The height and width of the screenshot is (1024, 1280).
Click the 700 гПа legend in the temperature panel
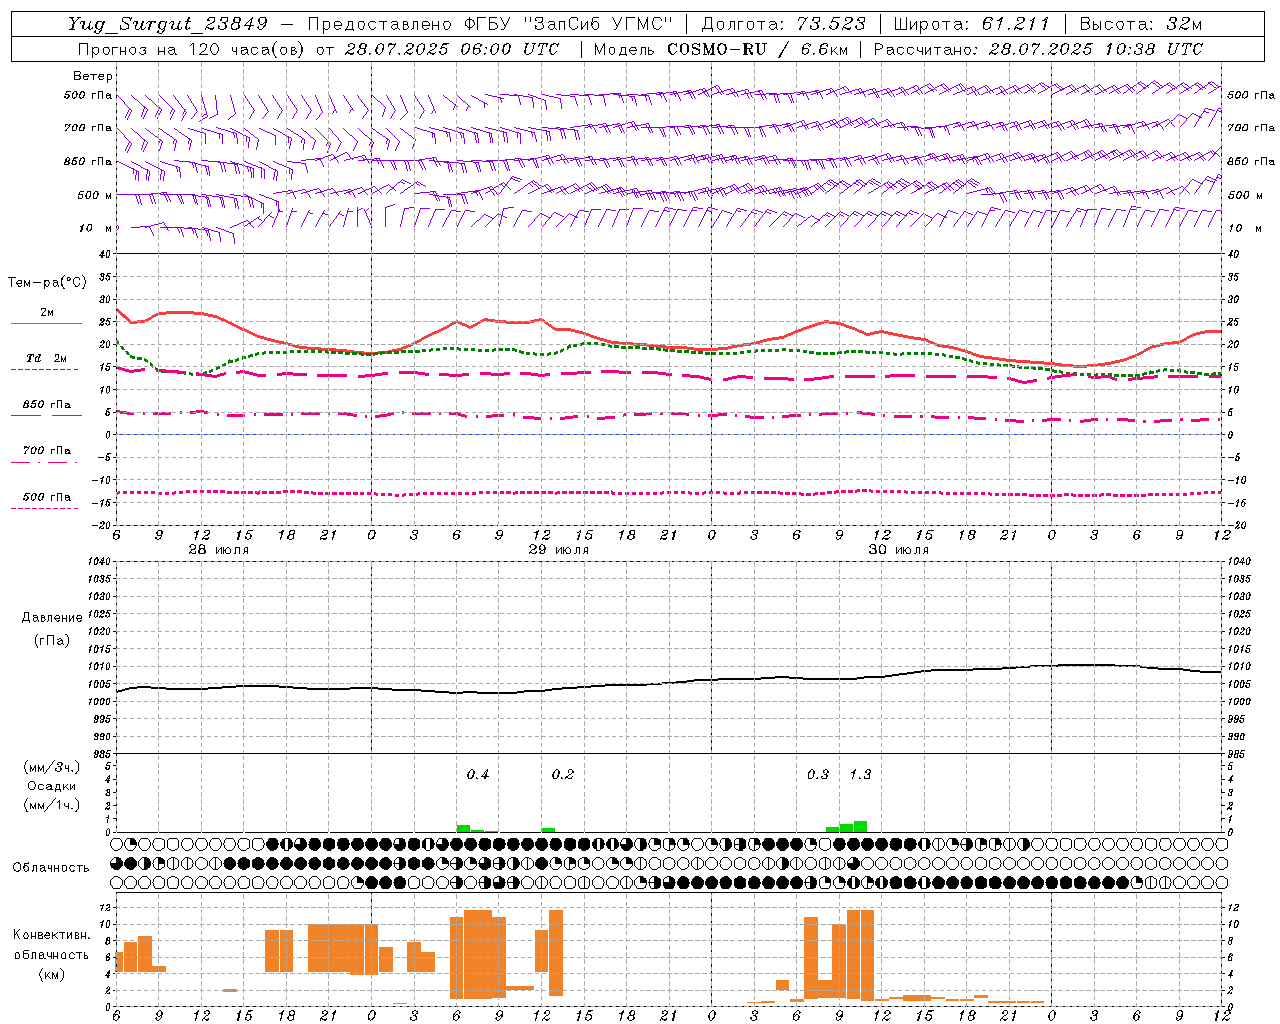tap(47, 451)
